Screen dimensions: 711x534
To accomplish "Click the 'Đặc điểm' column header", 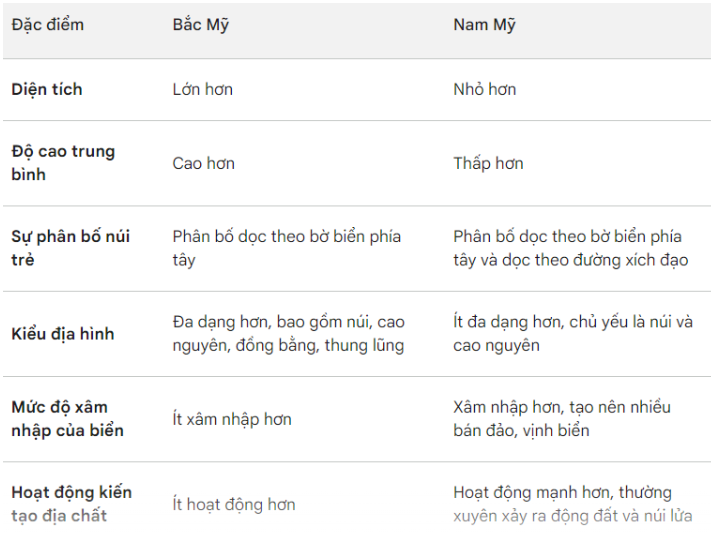I will [48, 24].
